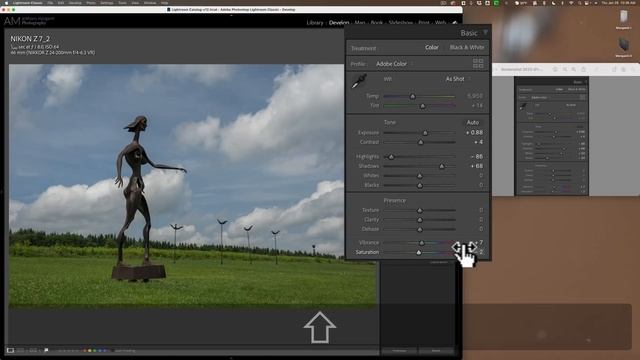This screenshot has width=640, height=360.
Task: Click the Exposure slider handle
Action: 425,133
